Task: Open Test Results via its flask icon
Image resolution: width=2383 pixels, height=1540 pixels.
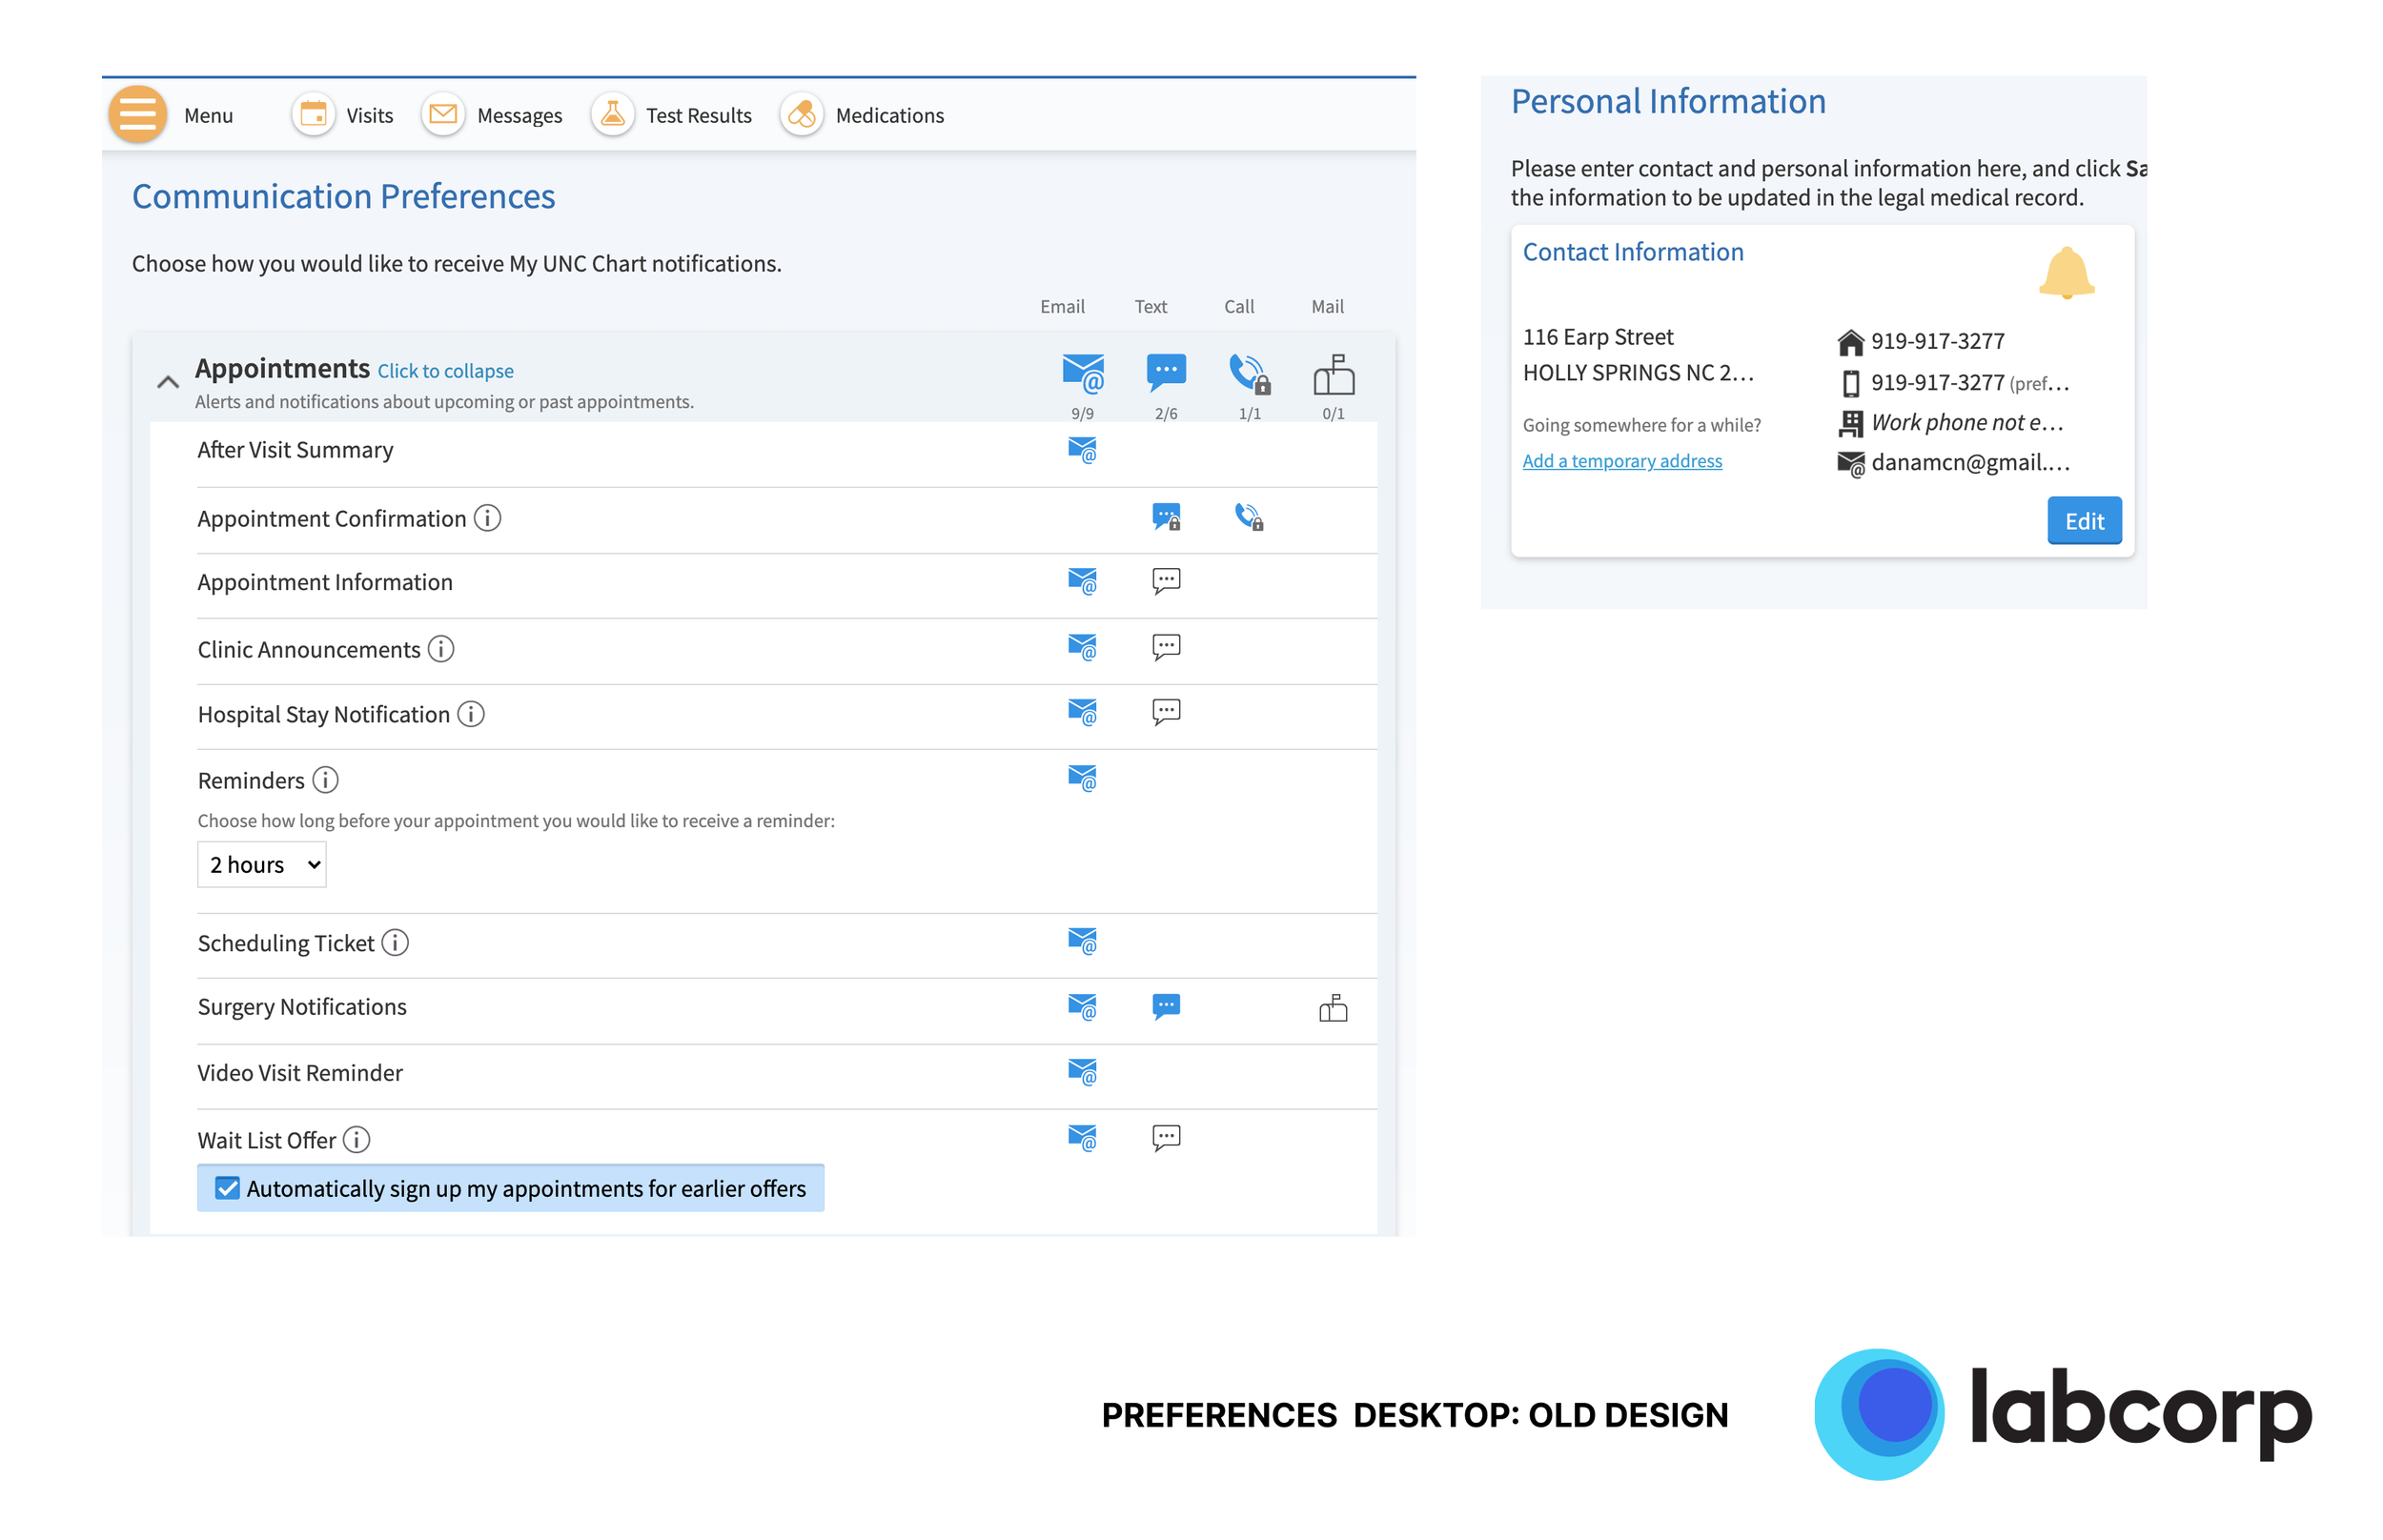Action: (612, 114)
